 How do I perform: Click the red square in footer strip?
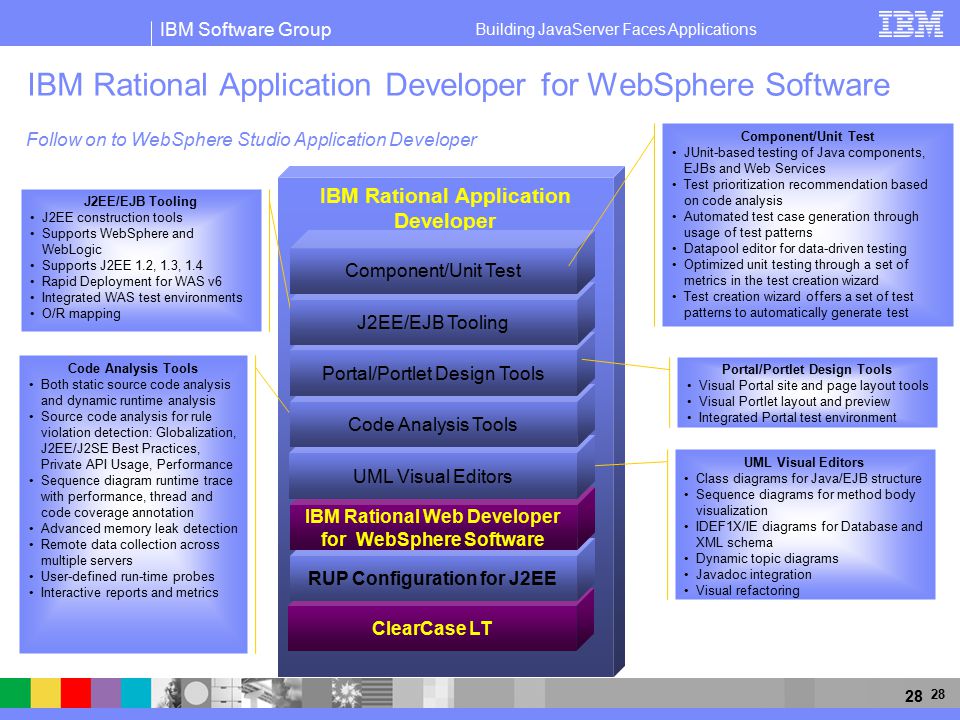point(76,693)
